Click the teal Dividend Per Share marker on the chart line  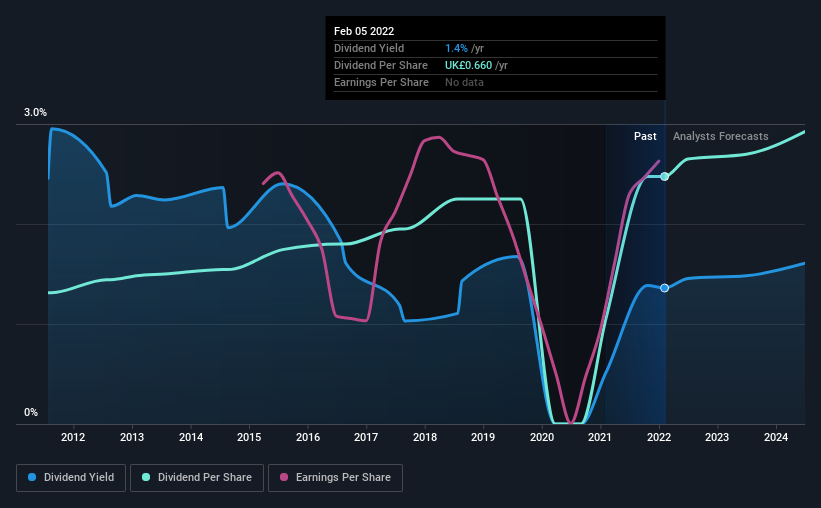pos(664,176)
